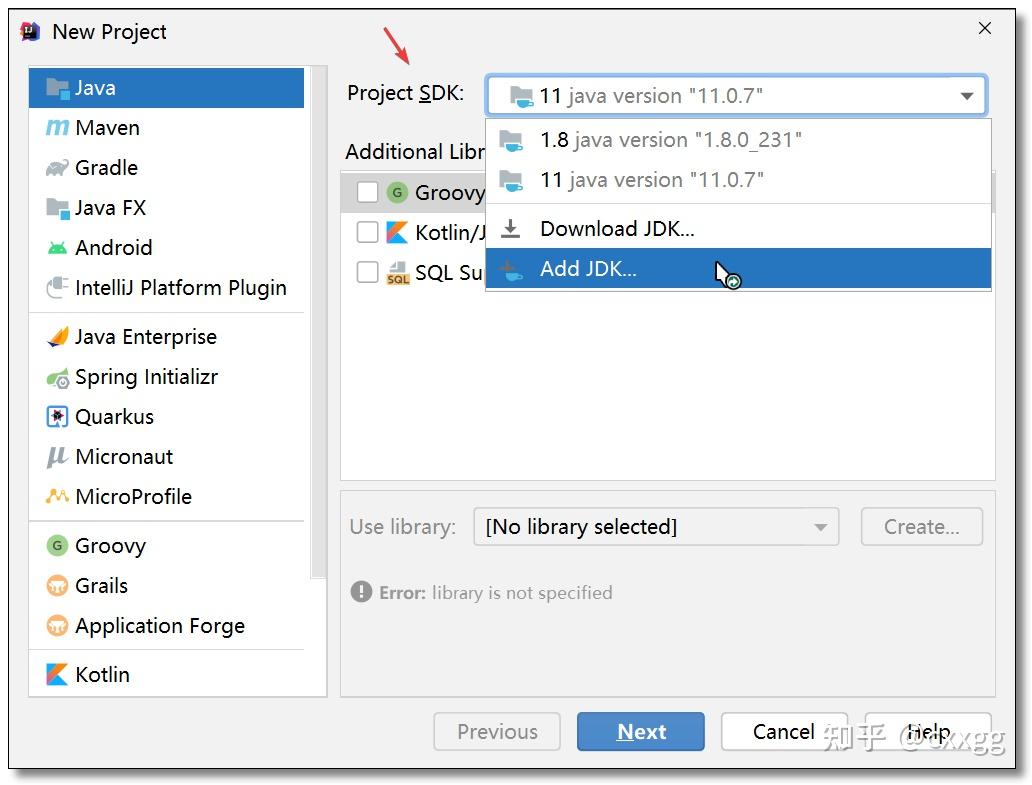Screen dimensions: 1032x785
Task: Choose the Grails framework icon
Action: pyautogui.click(x=58, y=586)
